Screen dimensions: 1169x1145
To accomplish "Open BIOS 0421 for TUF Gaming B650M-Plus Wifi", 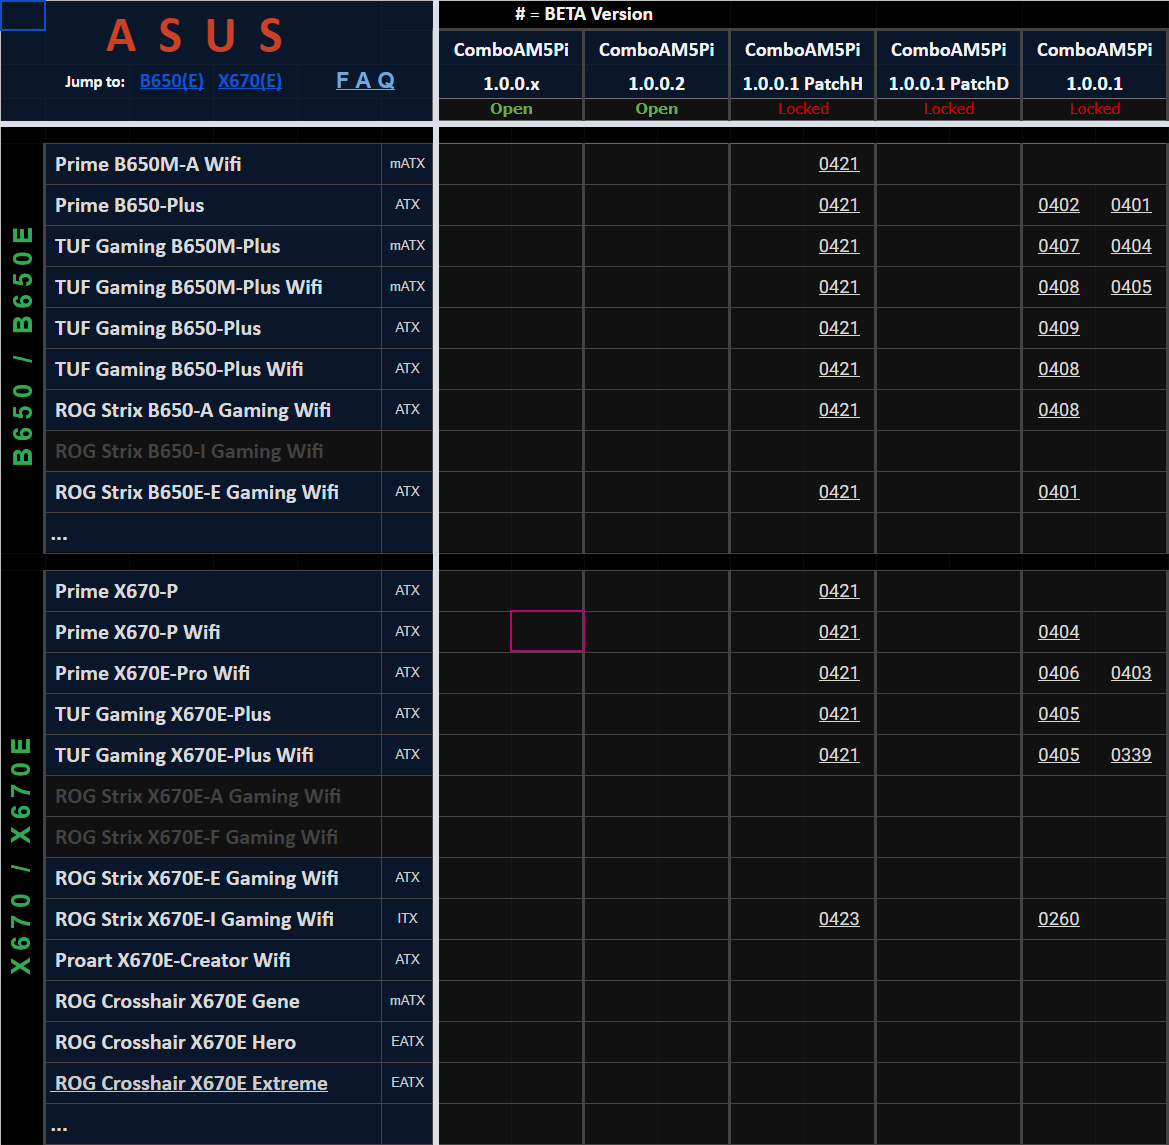I will [839, 287].
